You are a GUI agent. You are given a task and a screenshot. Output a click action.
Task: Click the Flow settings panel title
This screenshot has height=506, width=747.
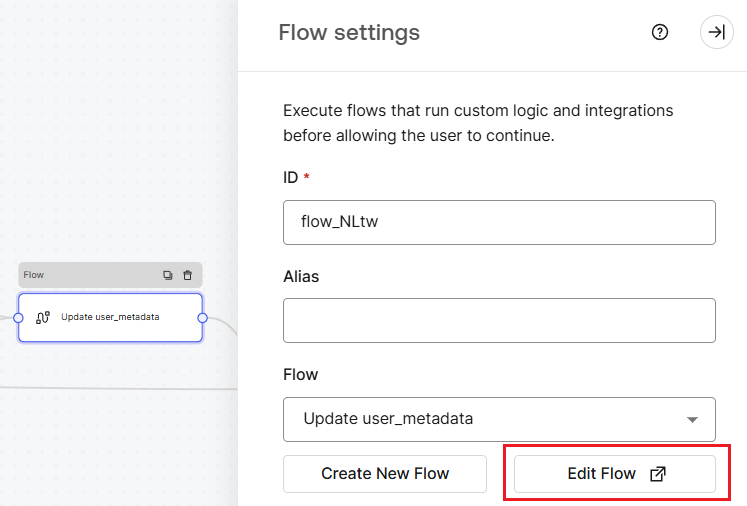point(349,33)
